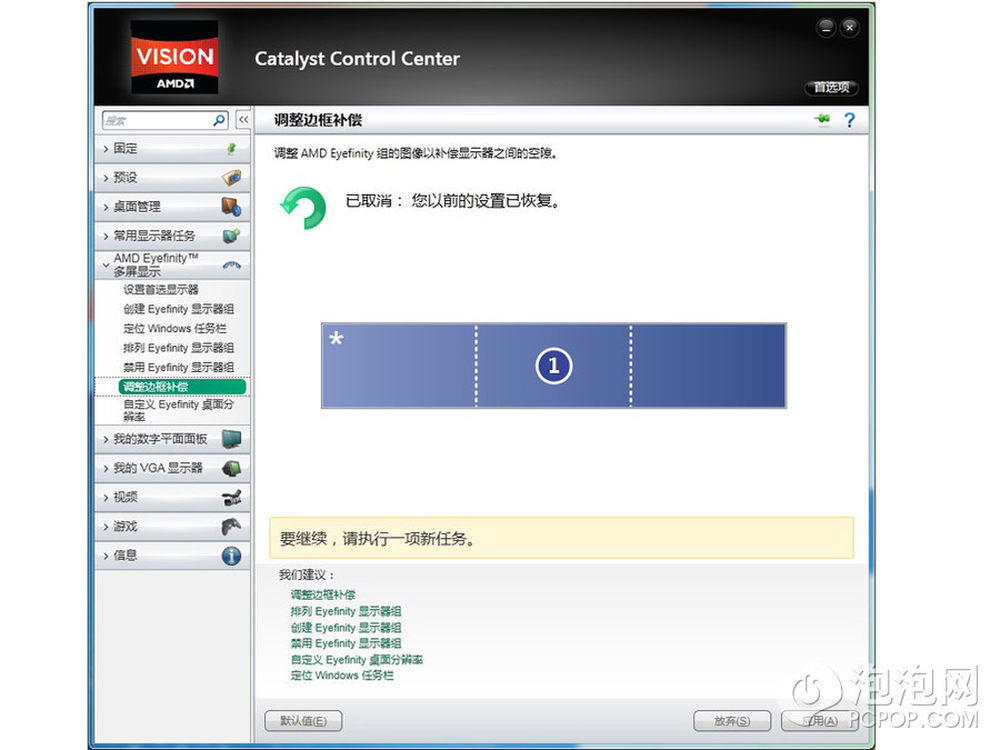Open 自定义 Eyefinity 桌面分辨率 in the sidebar
Screen dimensions: 1000x750
(179, 410)
